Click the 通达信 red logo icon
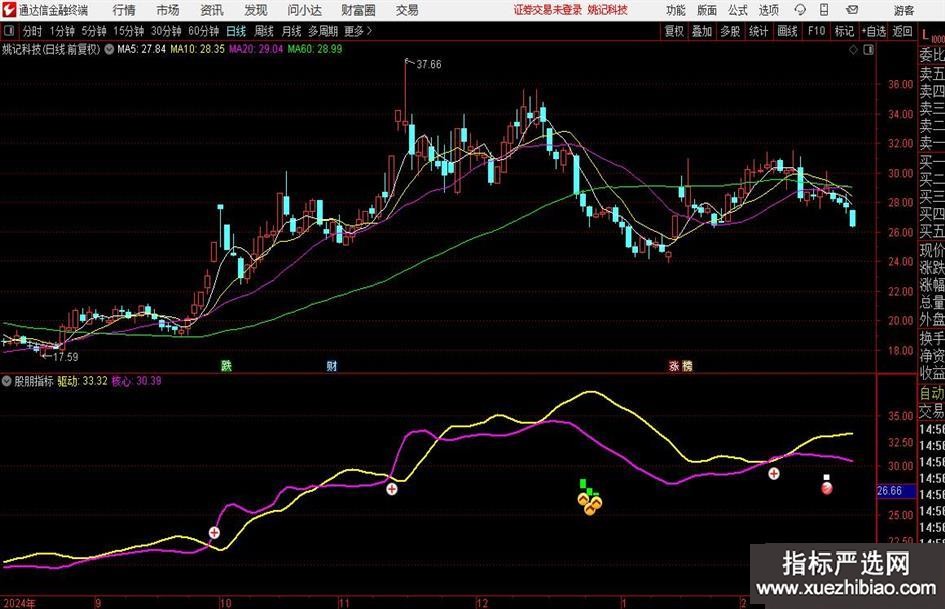The height and width of the screenshot is (609, 945). (8, 10)
